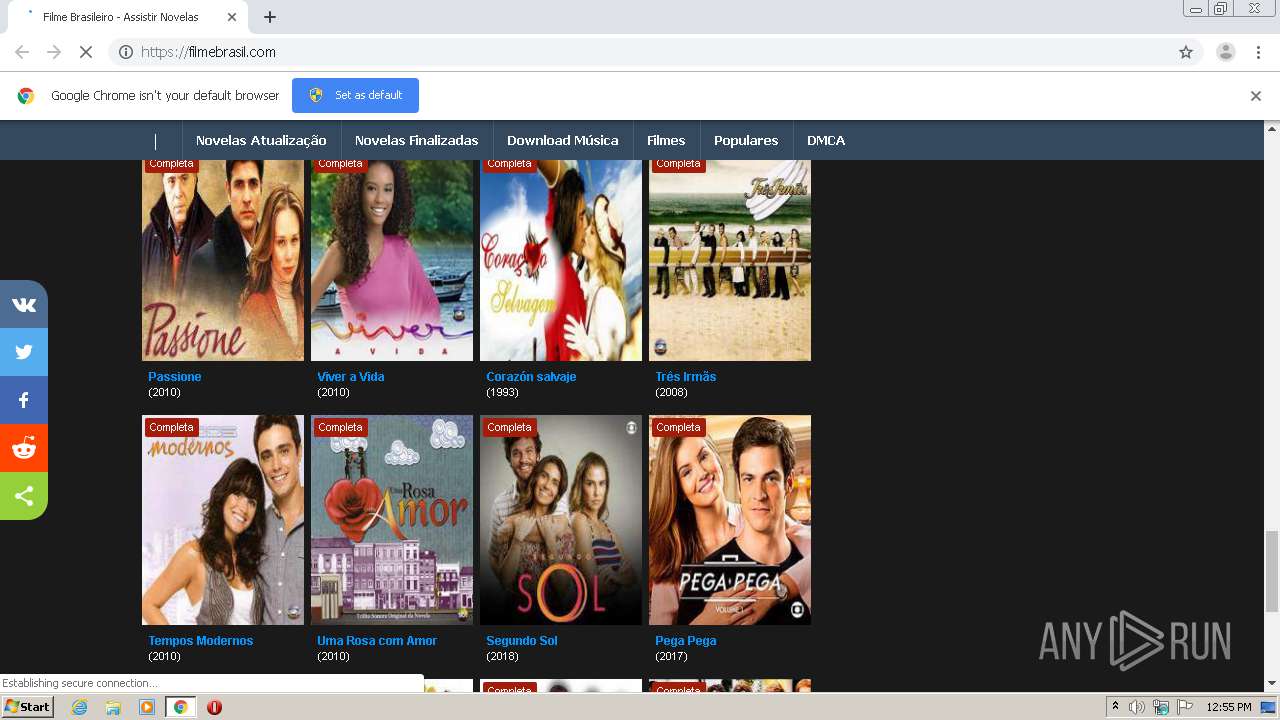Share page on Twitter sidebar icon
Image resolution: width=1280 pixels, height=720 pixels.
point(24,352)
